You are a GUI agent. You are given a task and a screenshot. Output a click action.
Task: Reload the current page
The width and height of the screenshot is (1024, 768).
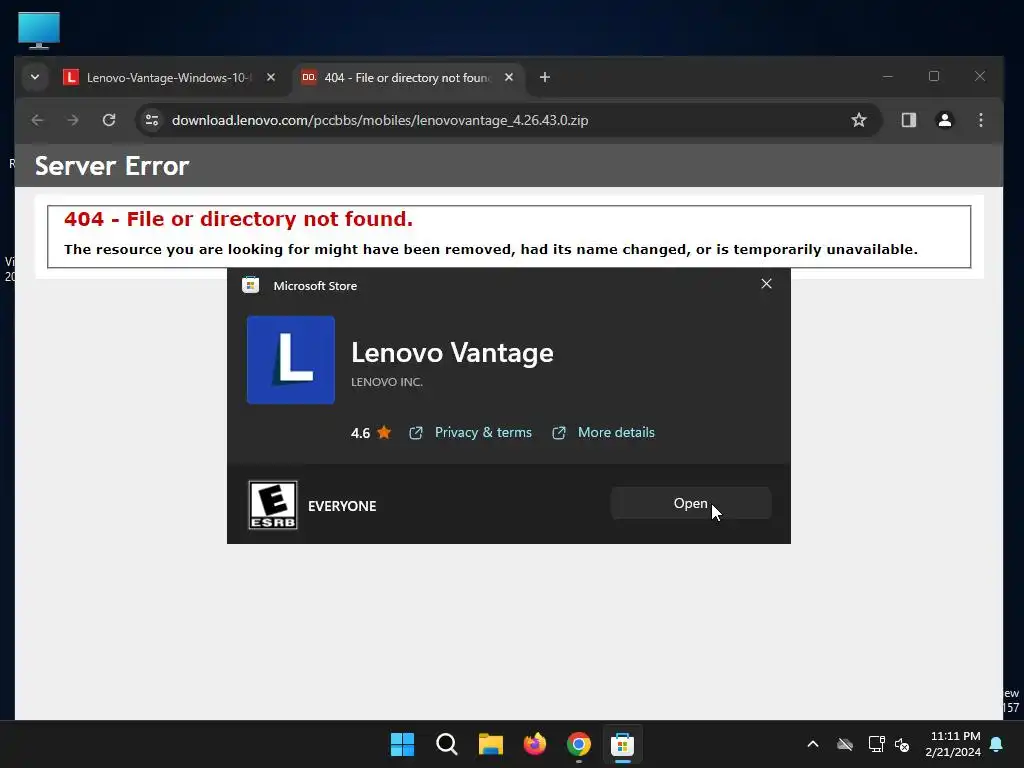click(109, 120)
